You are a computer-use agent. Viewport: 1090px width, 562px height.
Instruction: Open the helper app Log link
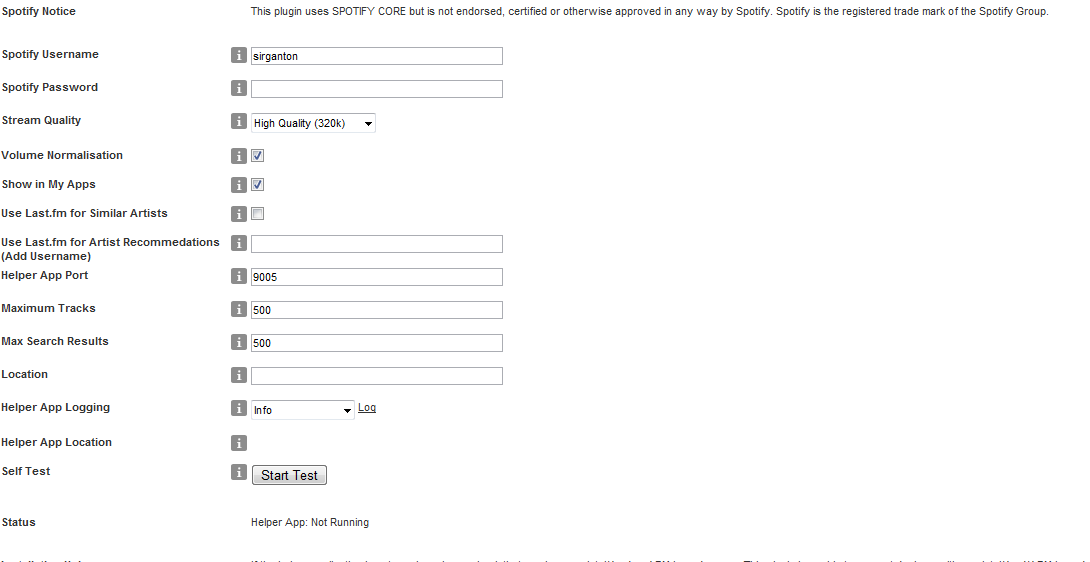click(x=367, y=408)
